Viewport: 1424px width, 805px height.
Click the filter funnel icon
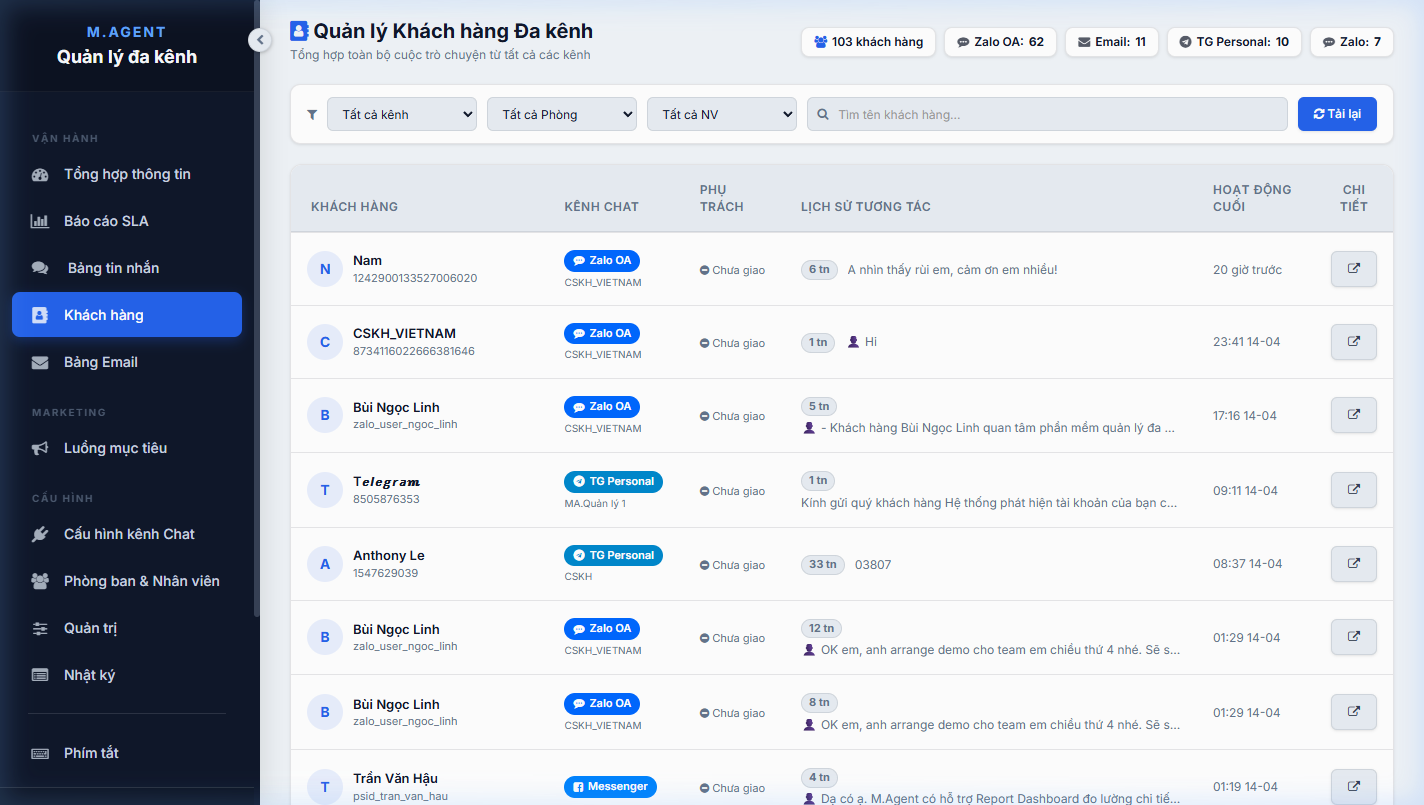[x=312, y=115]
